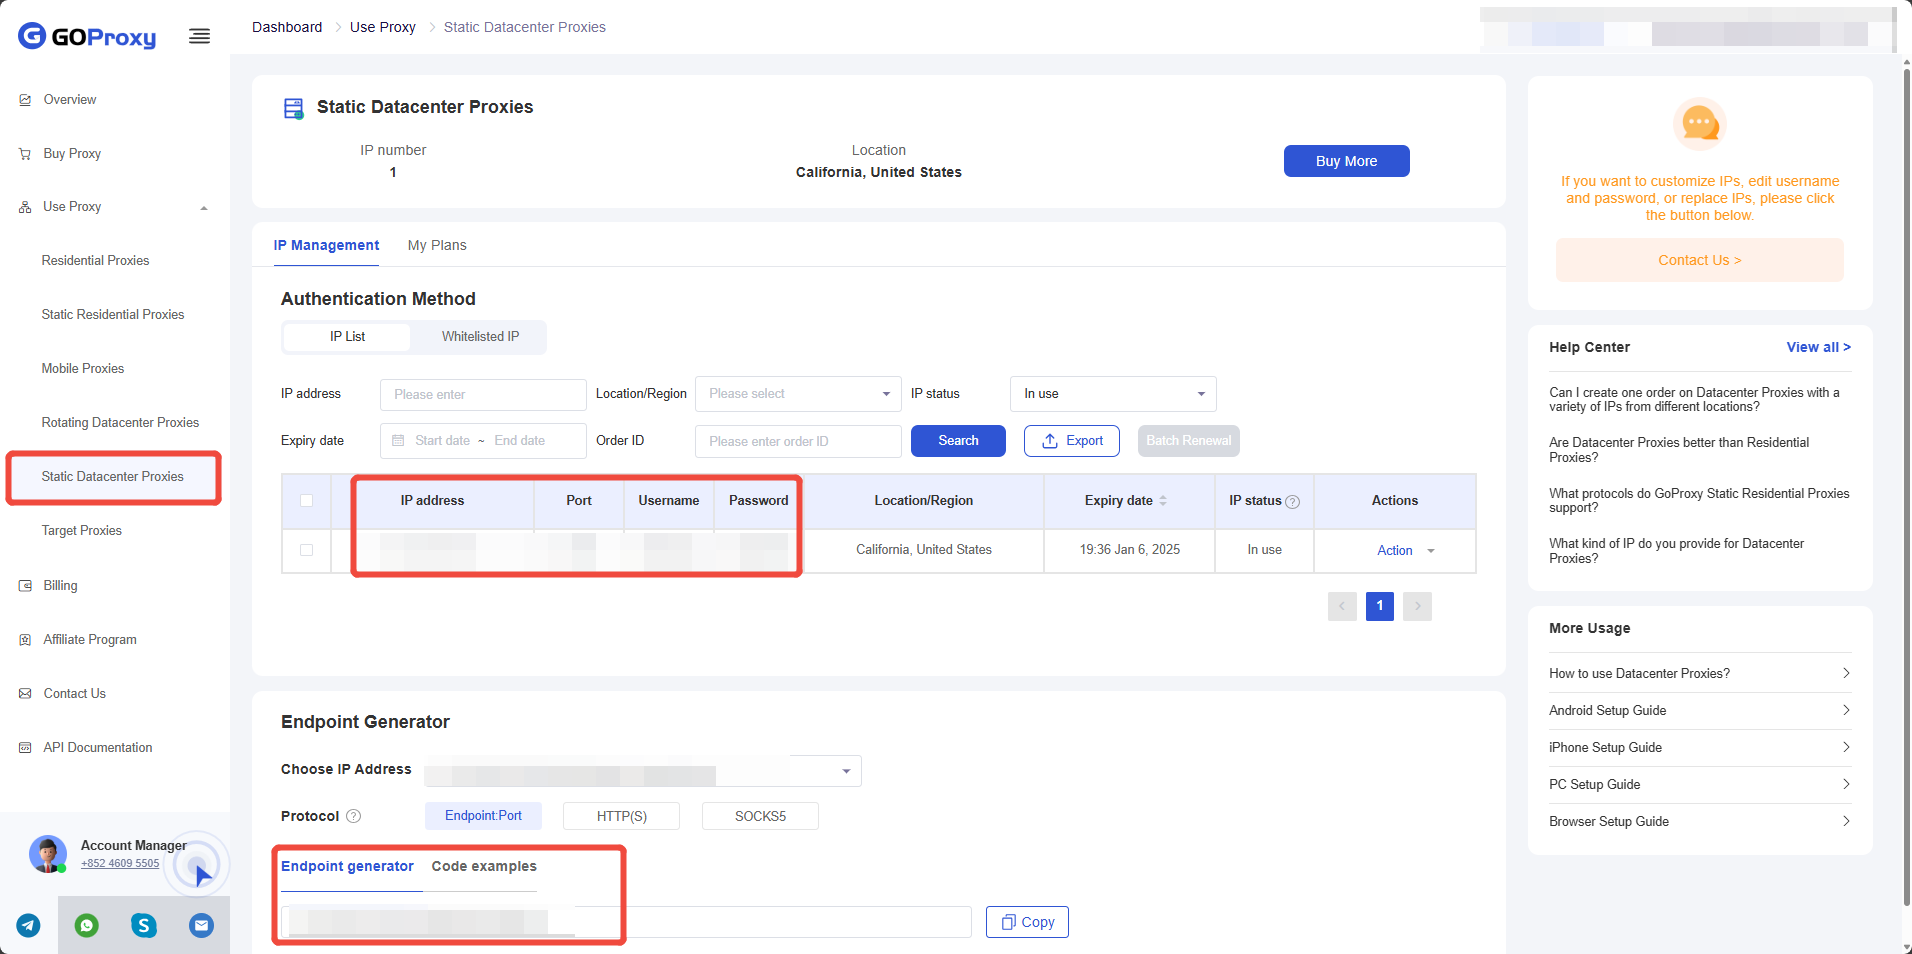Collapse the Use Proxy sidebar section

[x=204, y=208]
